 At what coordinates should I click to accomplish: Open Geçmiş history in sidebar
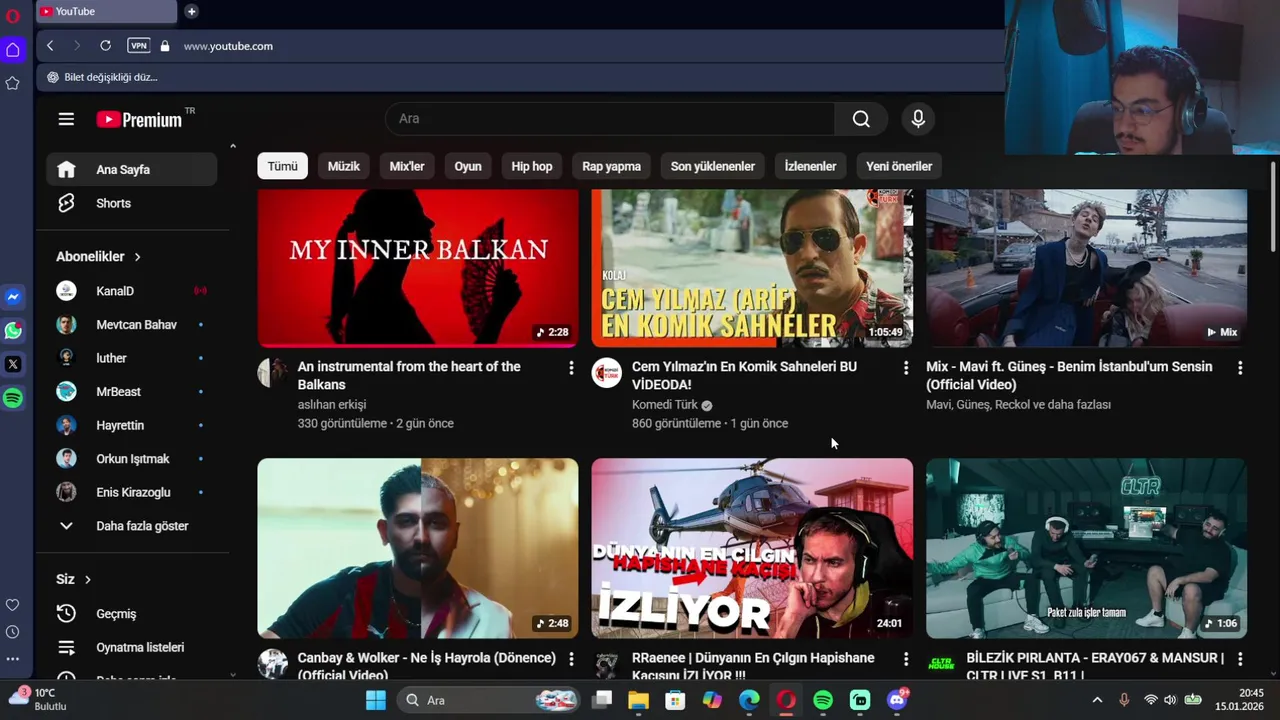click(132, 614)
